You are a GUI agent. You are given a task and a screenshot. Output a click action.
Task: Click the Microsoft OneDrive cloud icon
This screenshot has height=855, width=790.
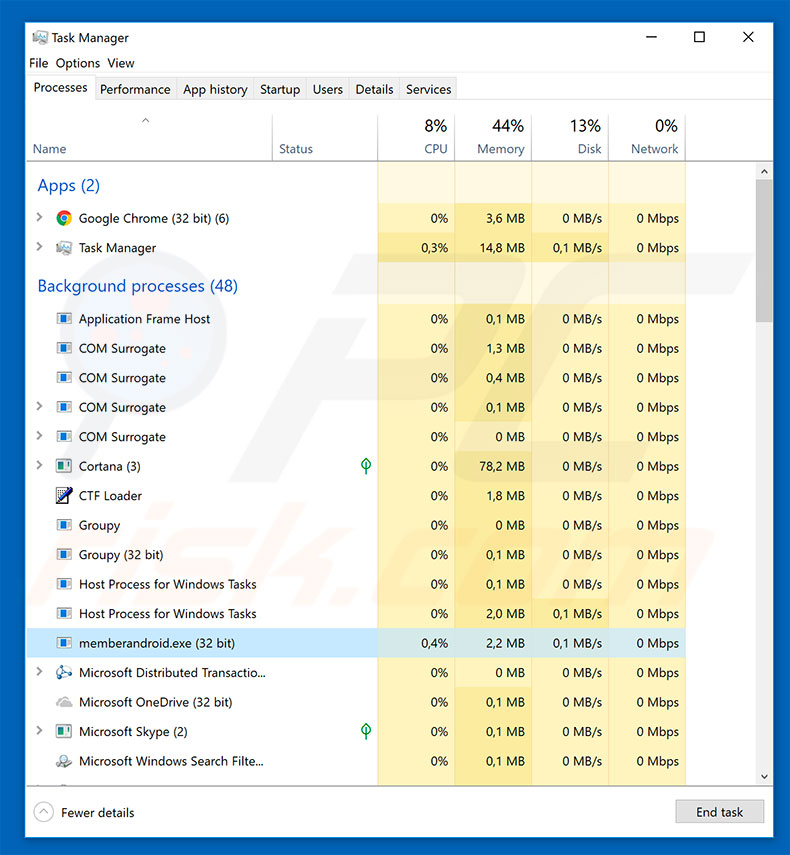coord(64,702)
